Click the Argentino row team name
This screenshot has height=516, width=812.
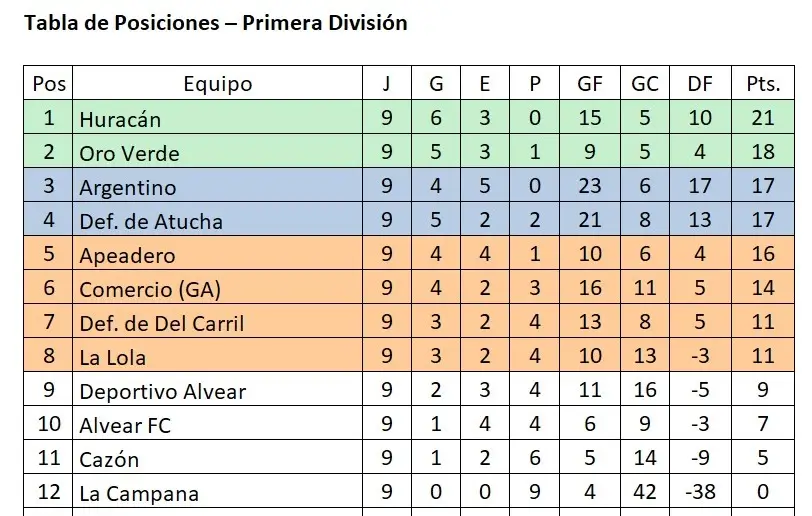(x=127, y=187)
